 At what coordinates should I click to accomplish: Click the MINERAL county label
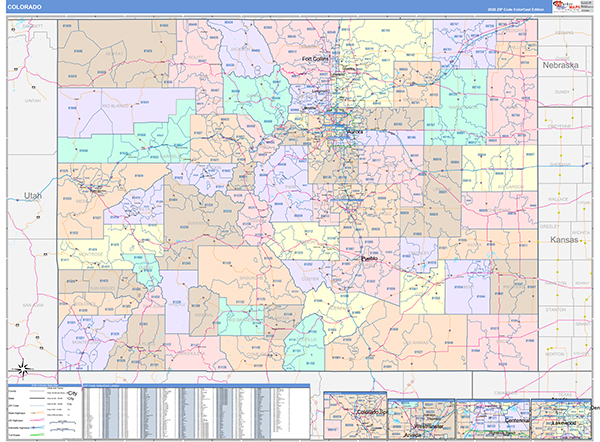tap(204, 315)
